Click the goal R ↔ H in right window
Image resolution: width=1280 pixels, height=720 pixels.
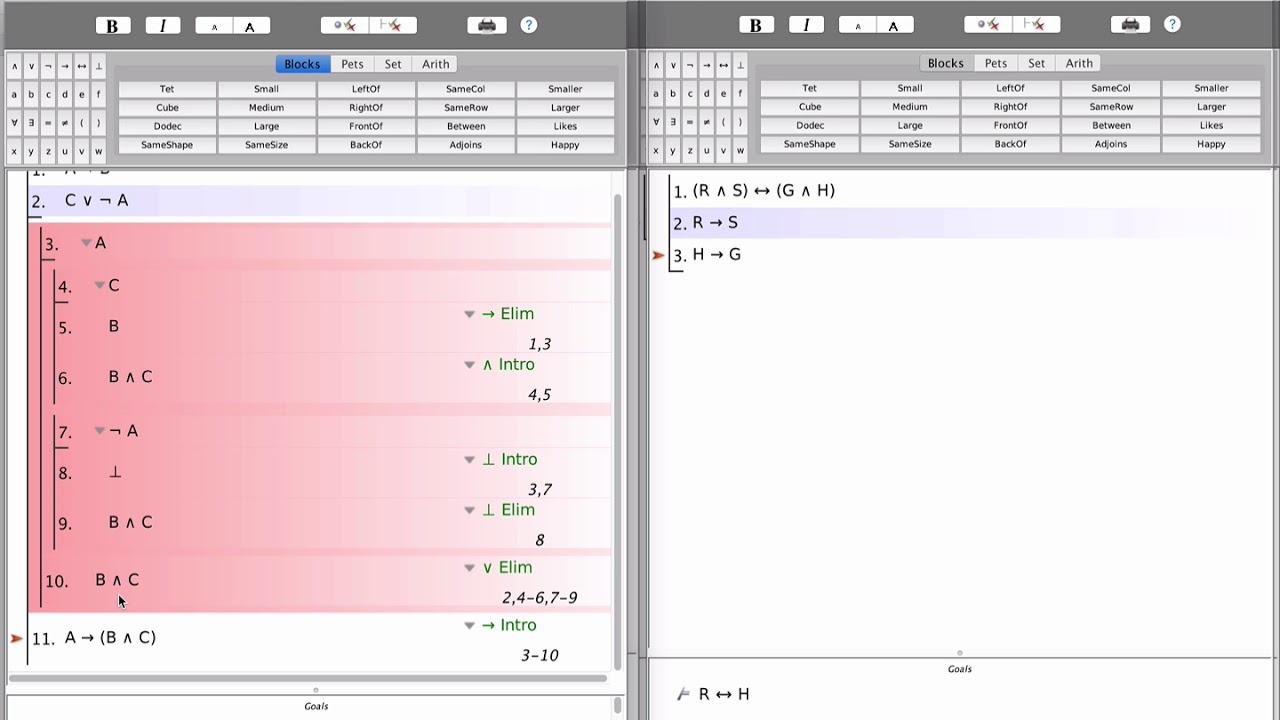point(724,694)
